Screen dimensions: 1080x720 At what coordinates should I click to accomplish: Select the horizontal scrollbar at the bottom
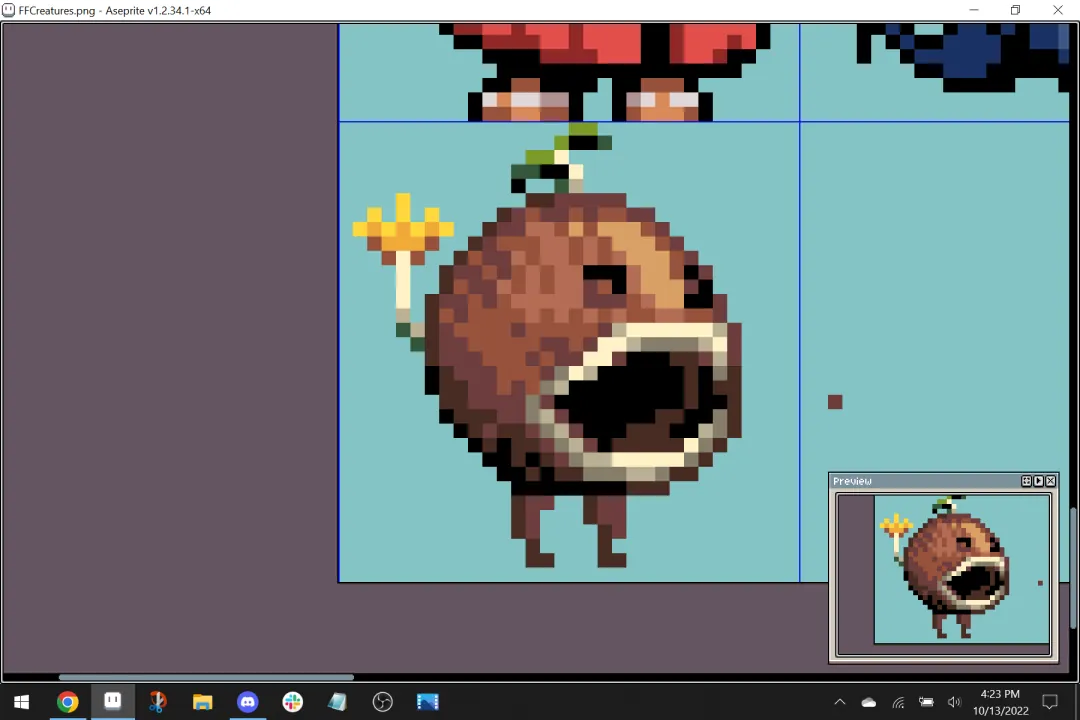[206, 677]
